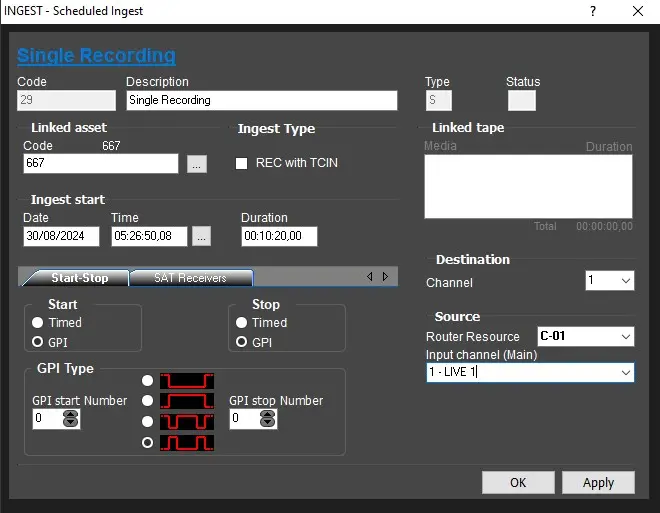
Task: Switch to the SAT Receivers tab
Action: tap(190, 277)
